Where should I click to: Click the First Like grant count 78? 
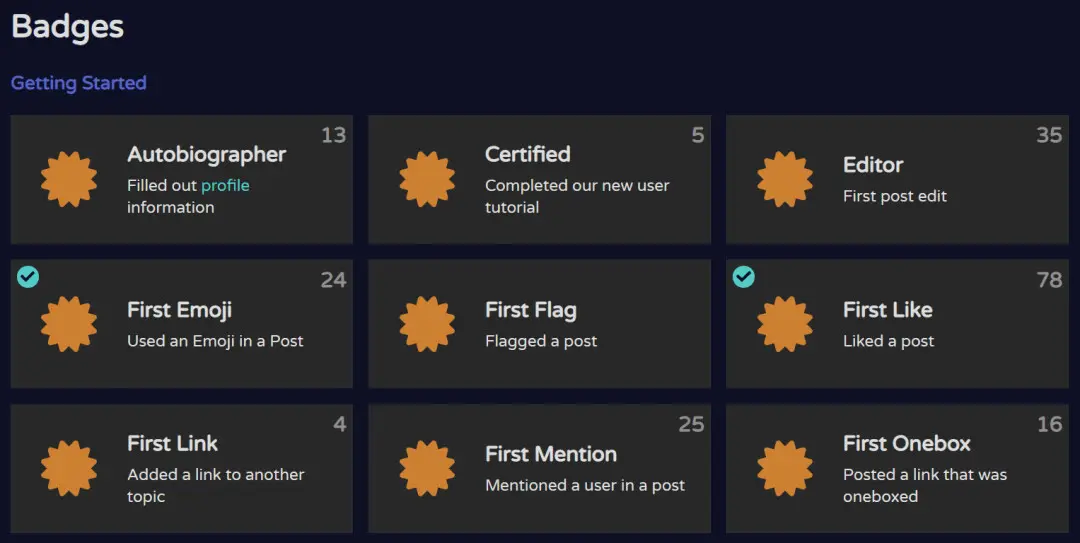click(x=1050, y=280)
